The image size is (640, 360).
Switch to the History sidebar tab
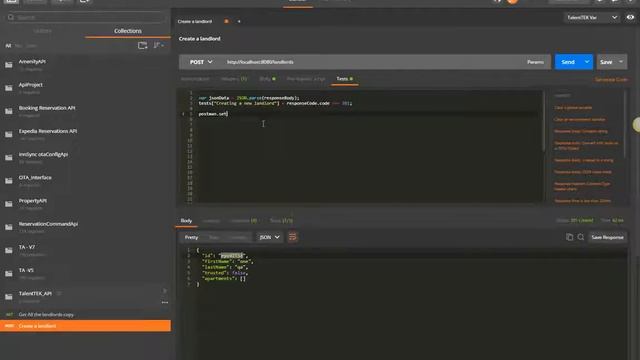click(42, 31)
